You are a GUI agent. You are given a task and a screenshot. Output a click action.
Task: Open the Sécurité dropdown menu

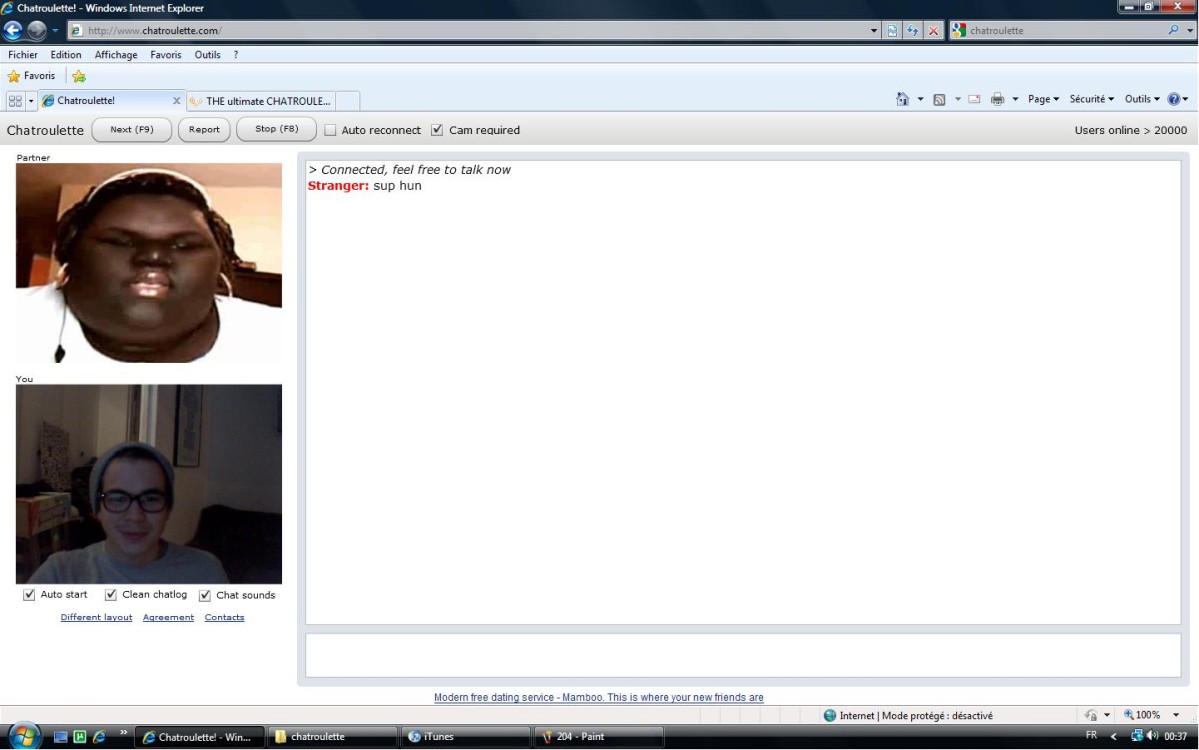[1091, 99]
